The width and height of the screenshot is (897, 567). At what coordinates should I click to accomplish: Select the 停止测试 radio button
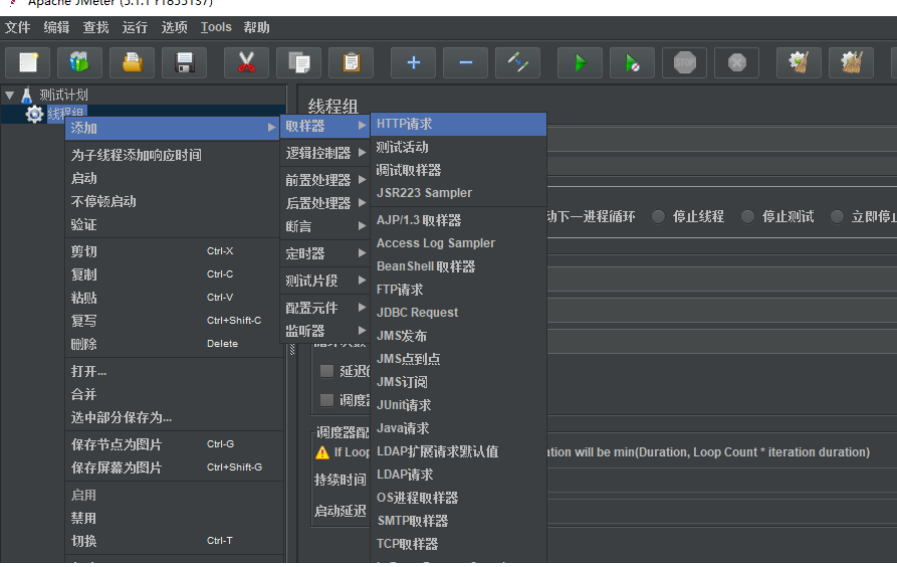tap(748, 216)
